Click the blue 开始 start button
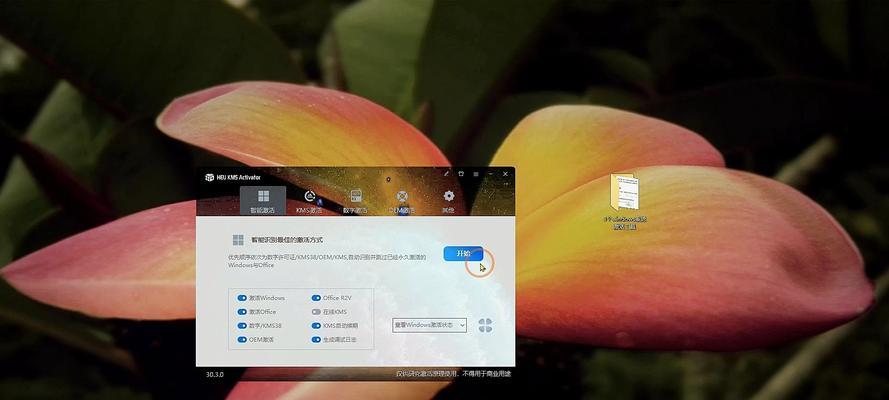This screenshot has width=889, height=400. 463,253
